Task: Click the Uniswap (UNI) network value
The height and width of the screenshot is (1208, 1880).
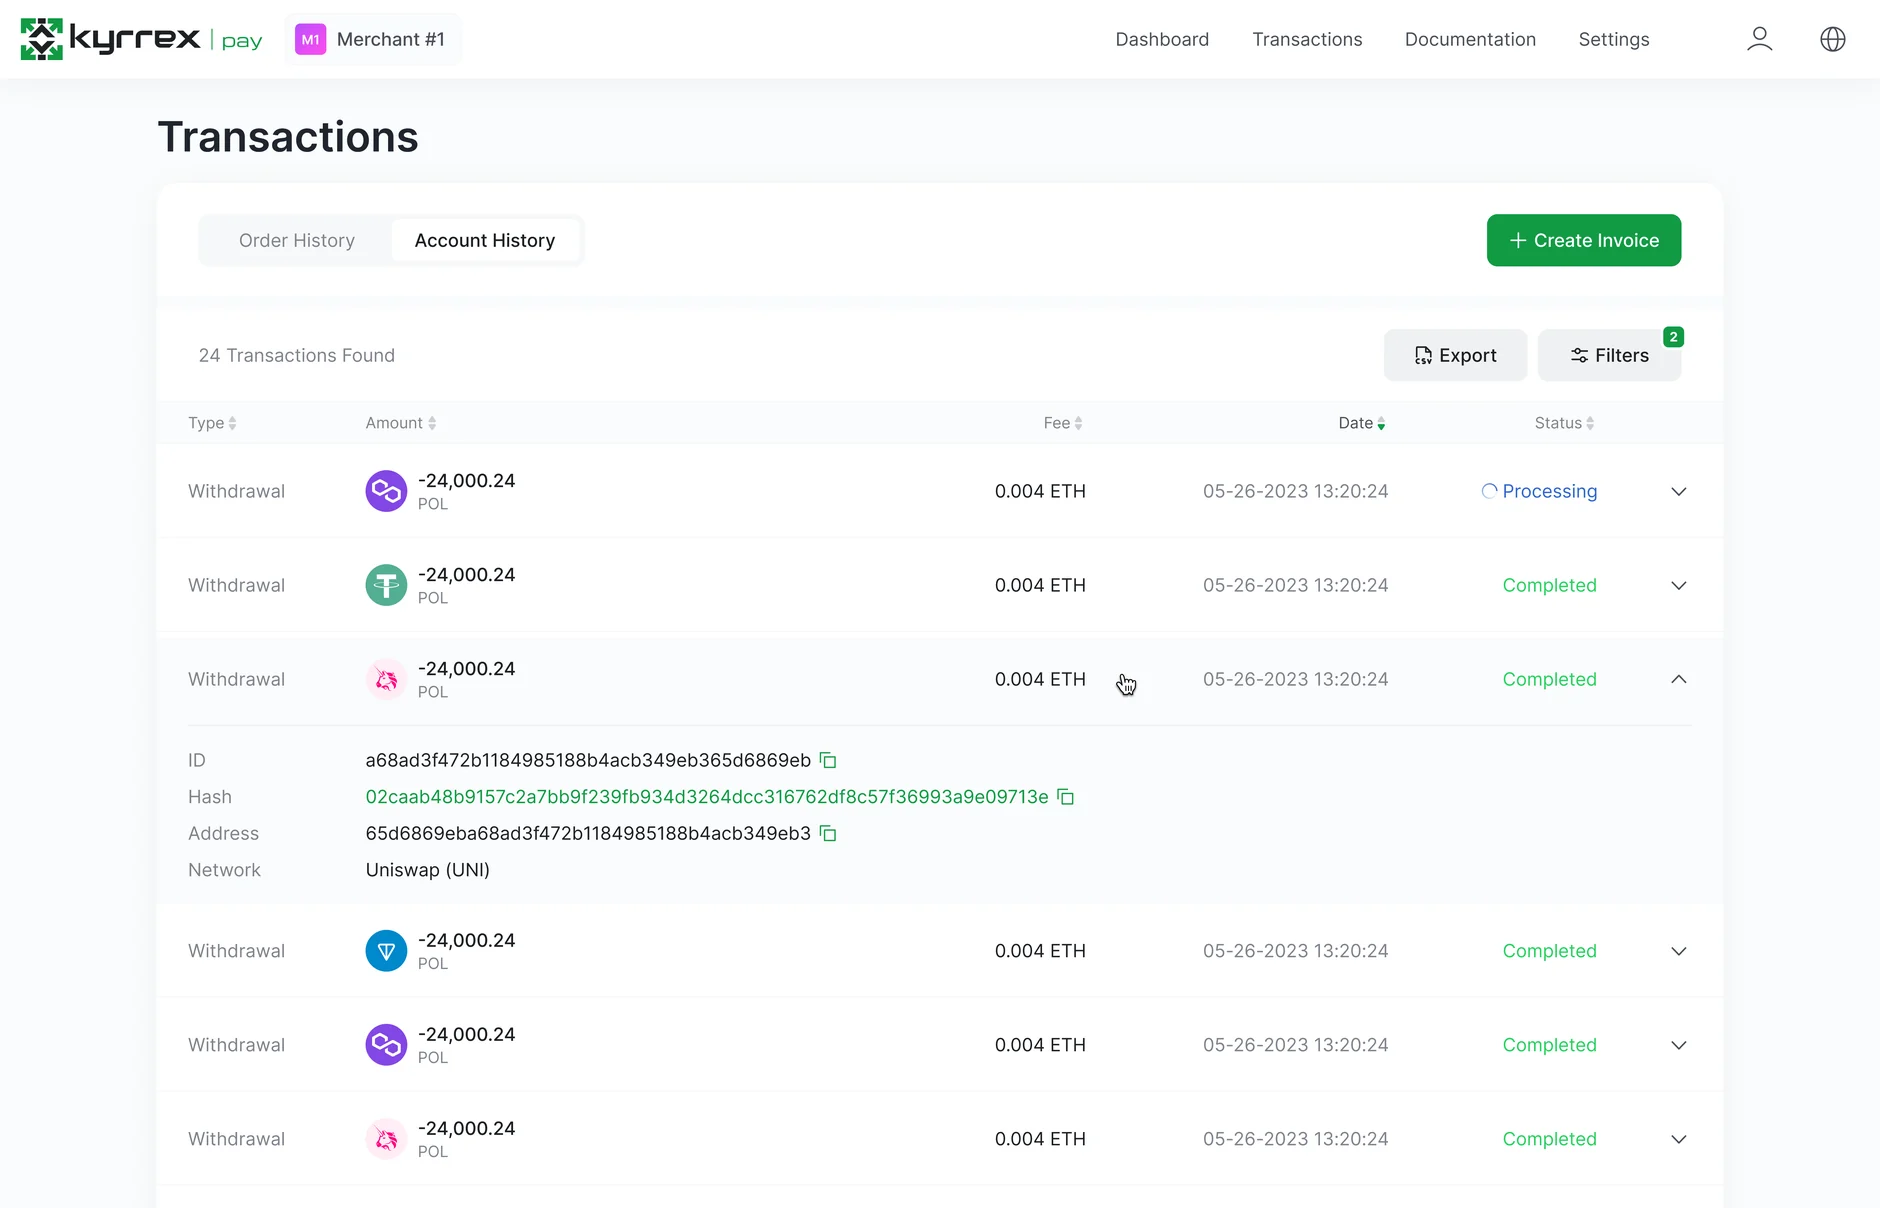Action: click(428, 870)
